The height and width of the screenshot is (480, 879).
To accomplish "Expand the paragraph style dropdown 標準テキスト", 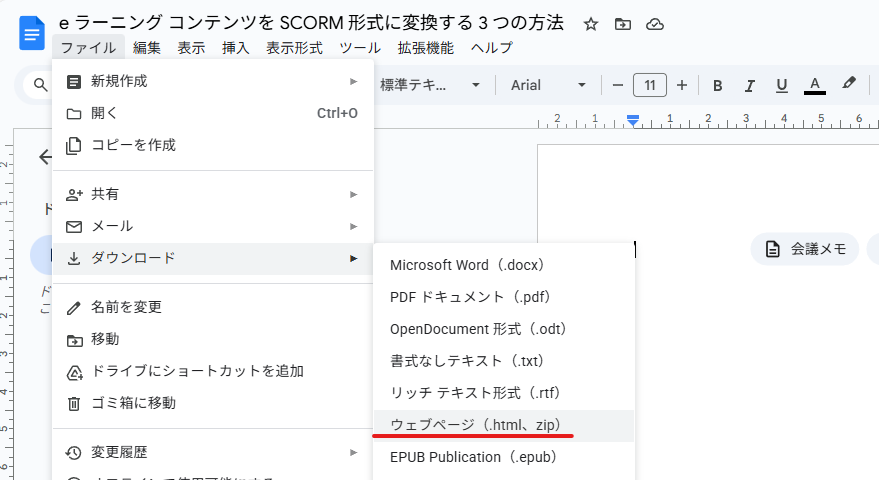I will click(430, 85).
